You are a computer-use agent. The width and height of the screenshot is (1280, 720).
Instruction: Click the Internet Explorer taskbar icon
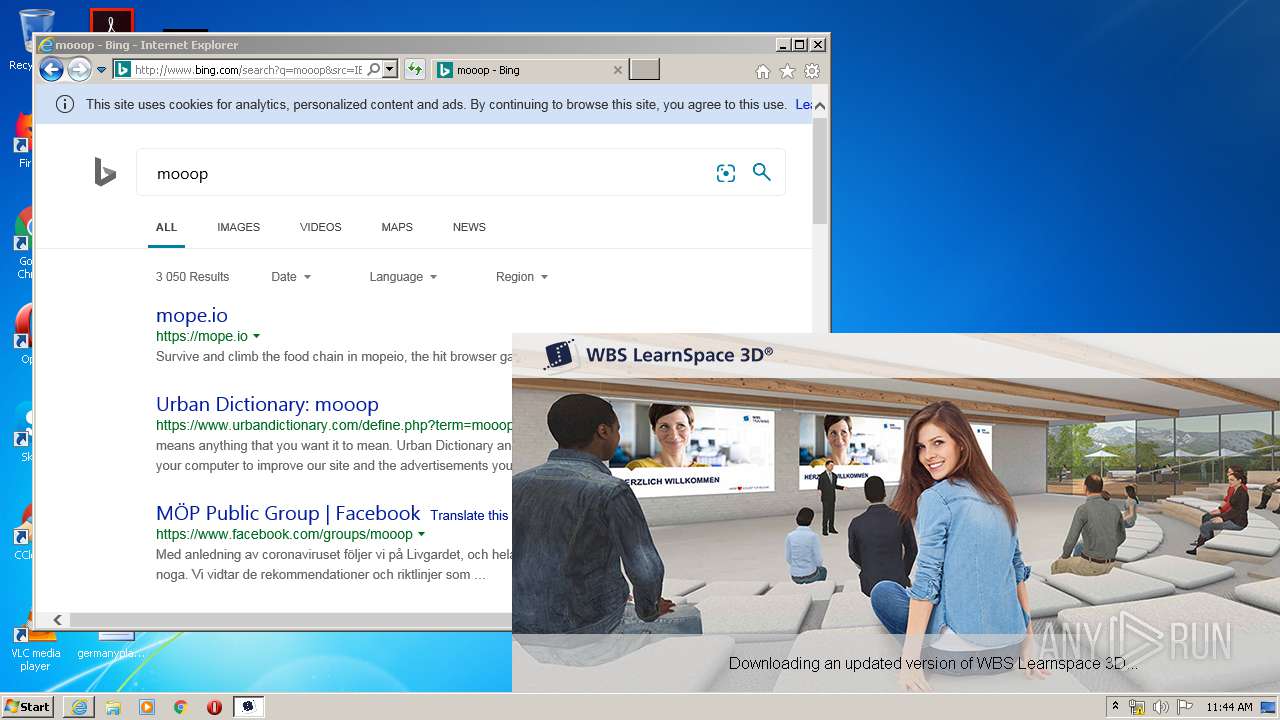coord(79,707)
